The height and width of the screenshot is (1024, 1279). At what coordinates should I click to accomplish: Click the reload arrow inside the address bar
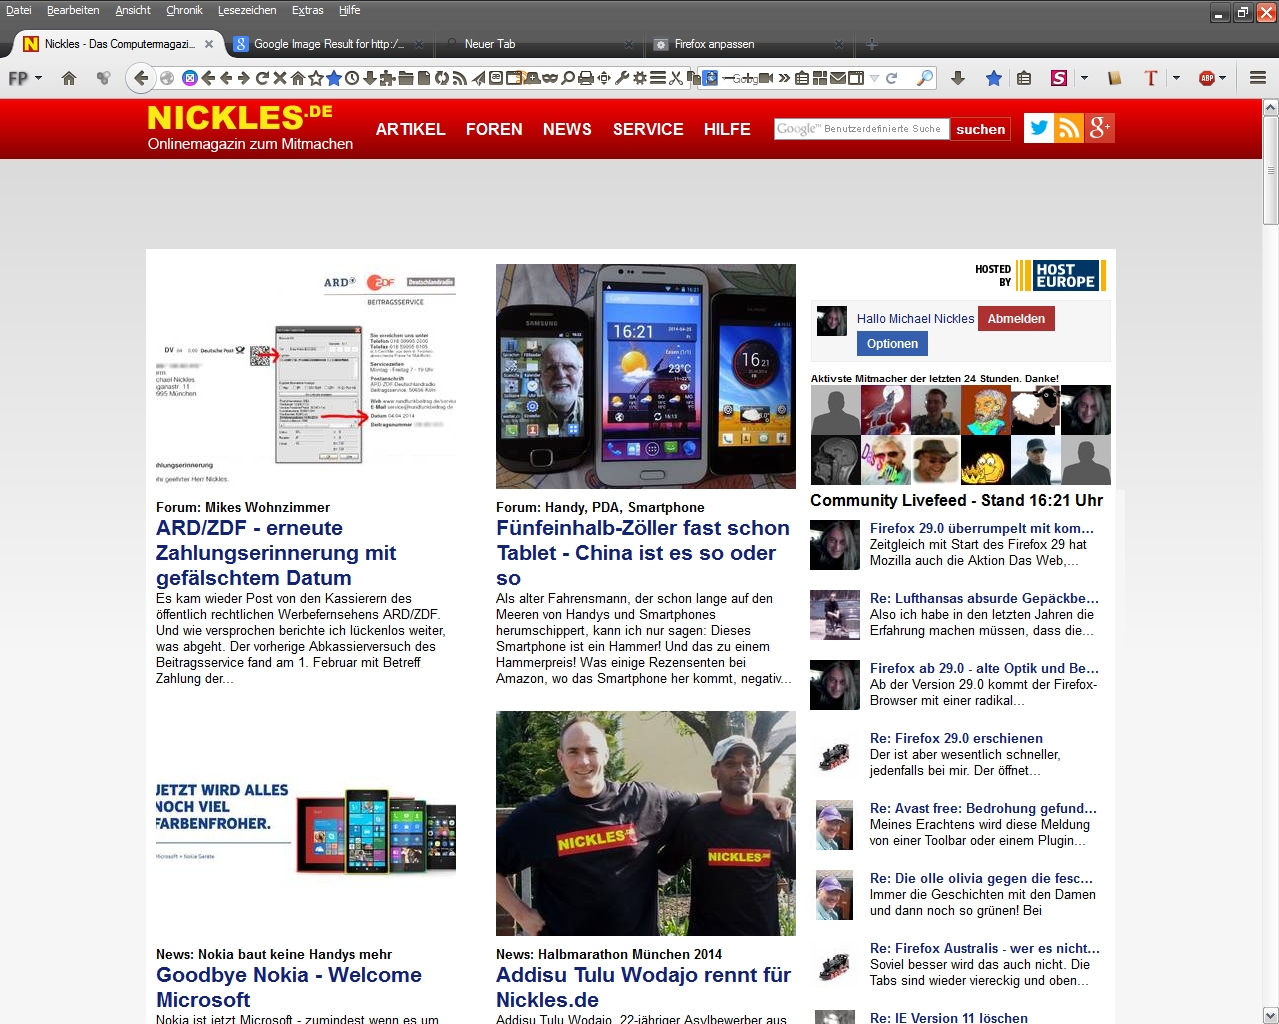click(x=262, y=78)
